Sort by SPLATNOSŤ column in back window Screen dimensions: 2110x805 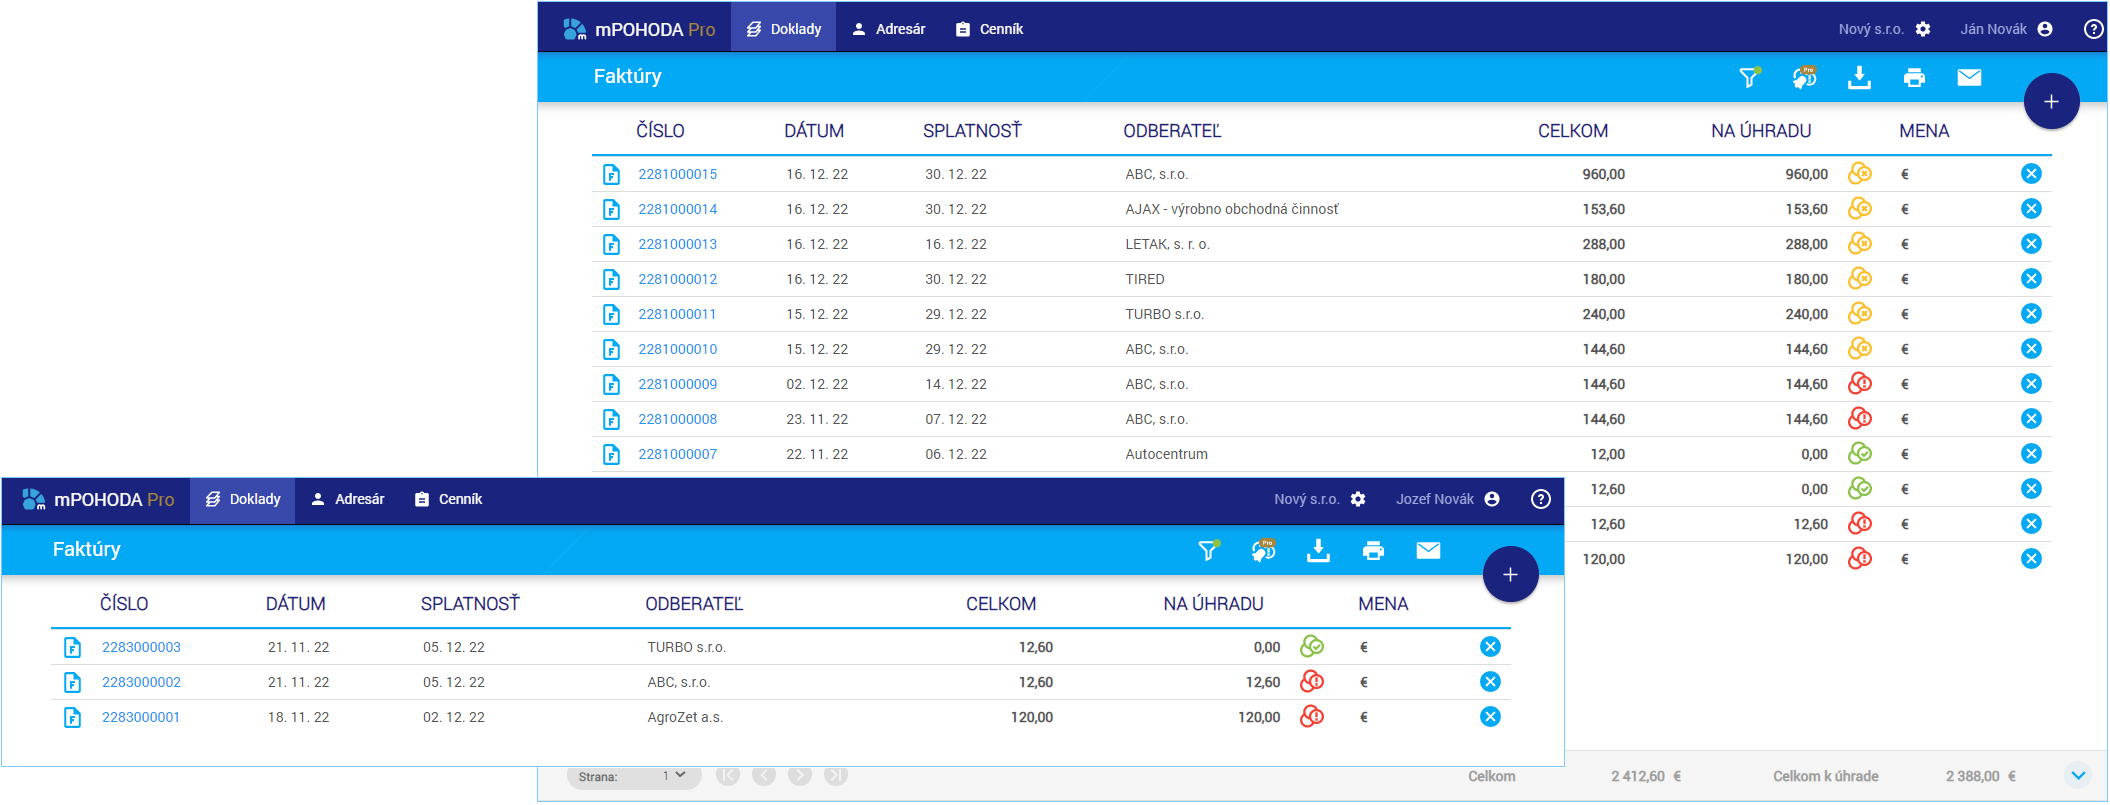[x=972, y=131]
